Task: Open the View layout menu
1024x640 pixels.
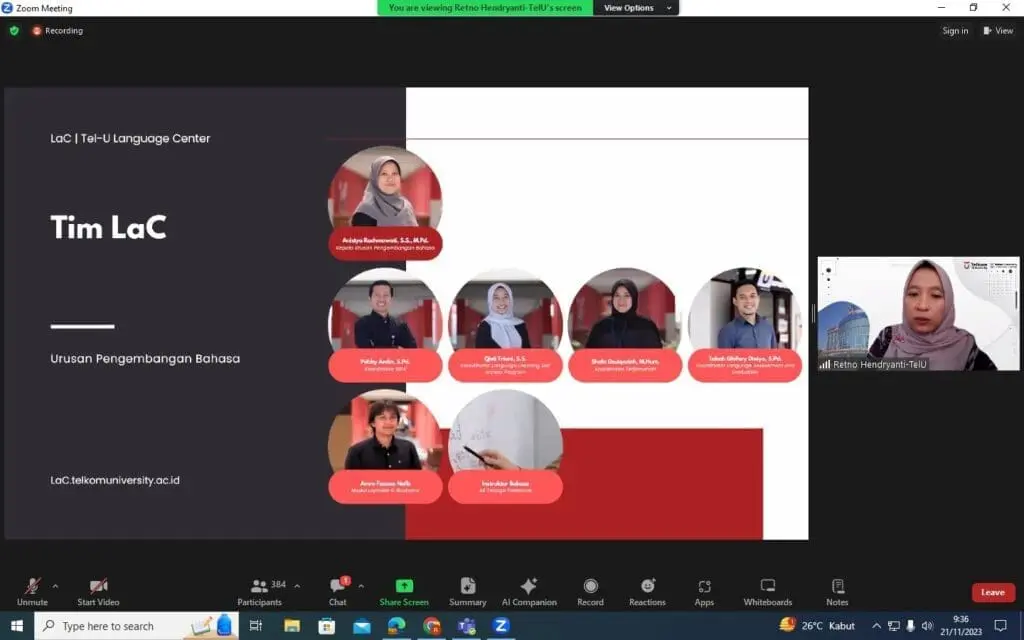Action: (x=998, y=31)
